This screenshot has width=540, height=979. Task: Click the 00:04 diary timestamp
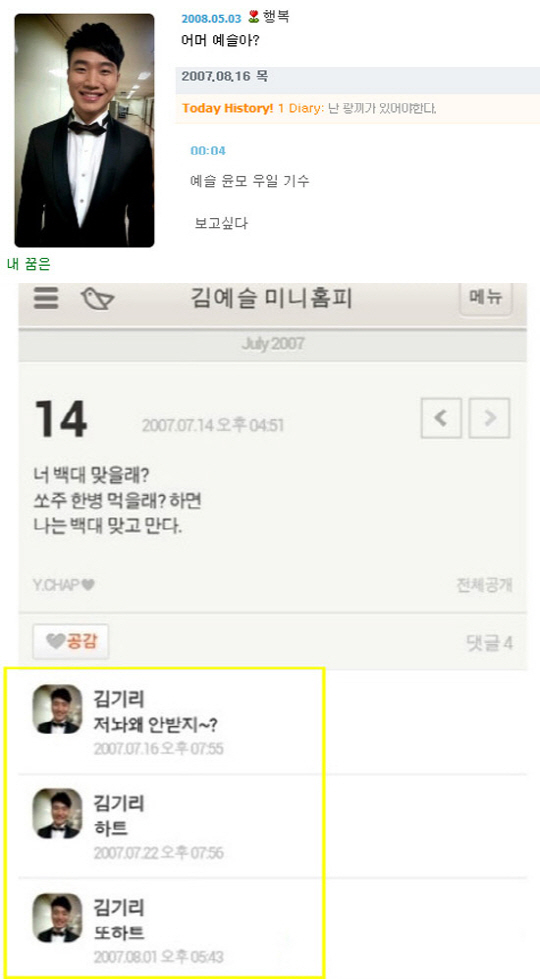(208, 150)
